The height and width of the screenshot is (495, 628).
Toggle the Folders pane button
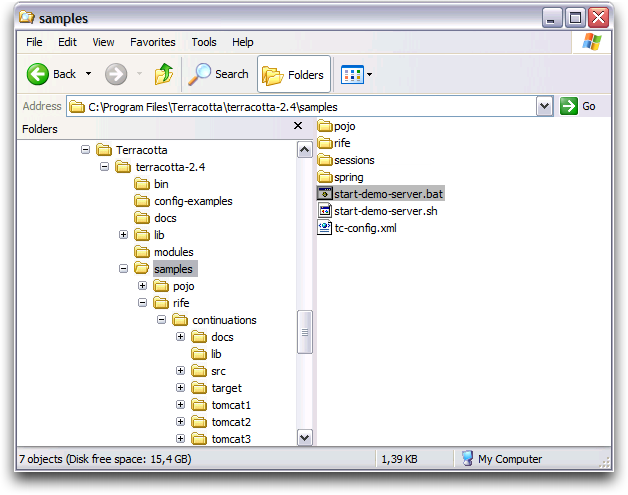click(x=294, y=74)
